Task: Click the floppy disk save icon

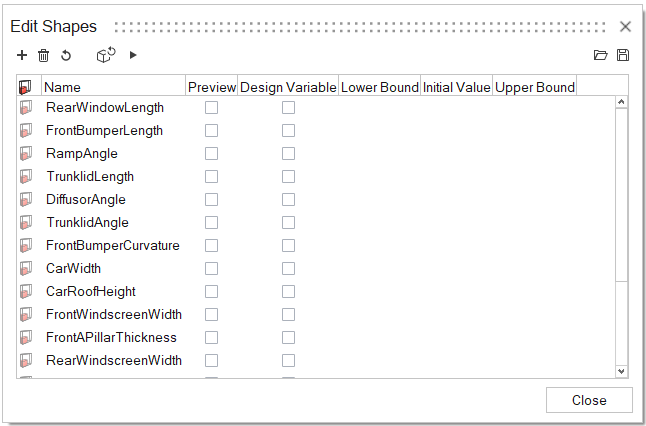Action: coord(623,56)
